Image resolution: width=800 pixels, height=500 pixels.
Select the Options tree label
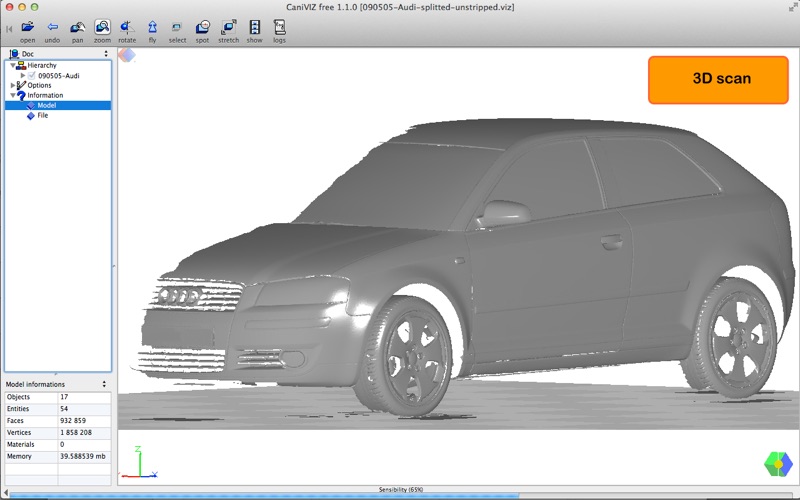(39, 85)
